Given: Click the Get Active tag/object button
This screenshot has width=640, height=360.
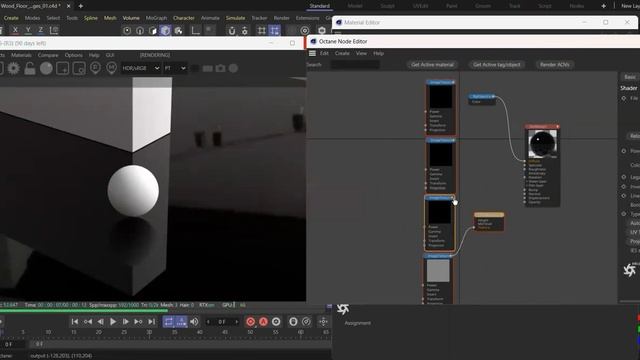Looking at the screenshot, I should [497, 64].
